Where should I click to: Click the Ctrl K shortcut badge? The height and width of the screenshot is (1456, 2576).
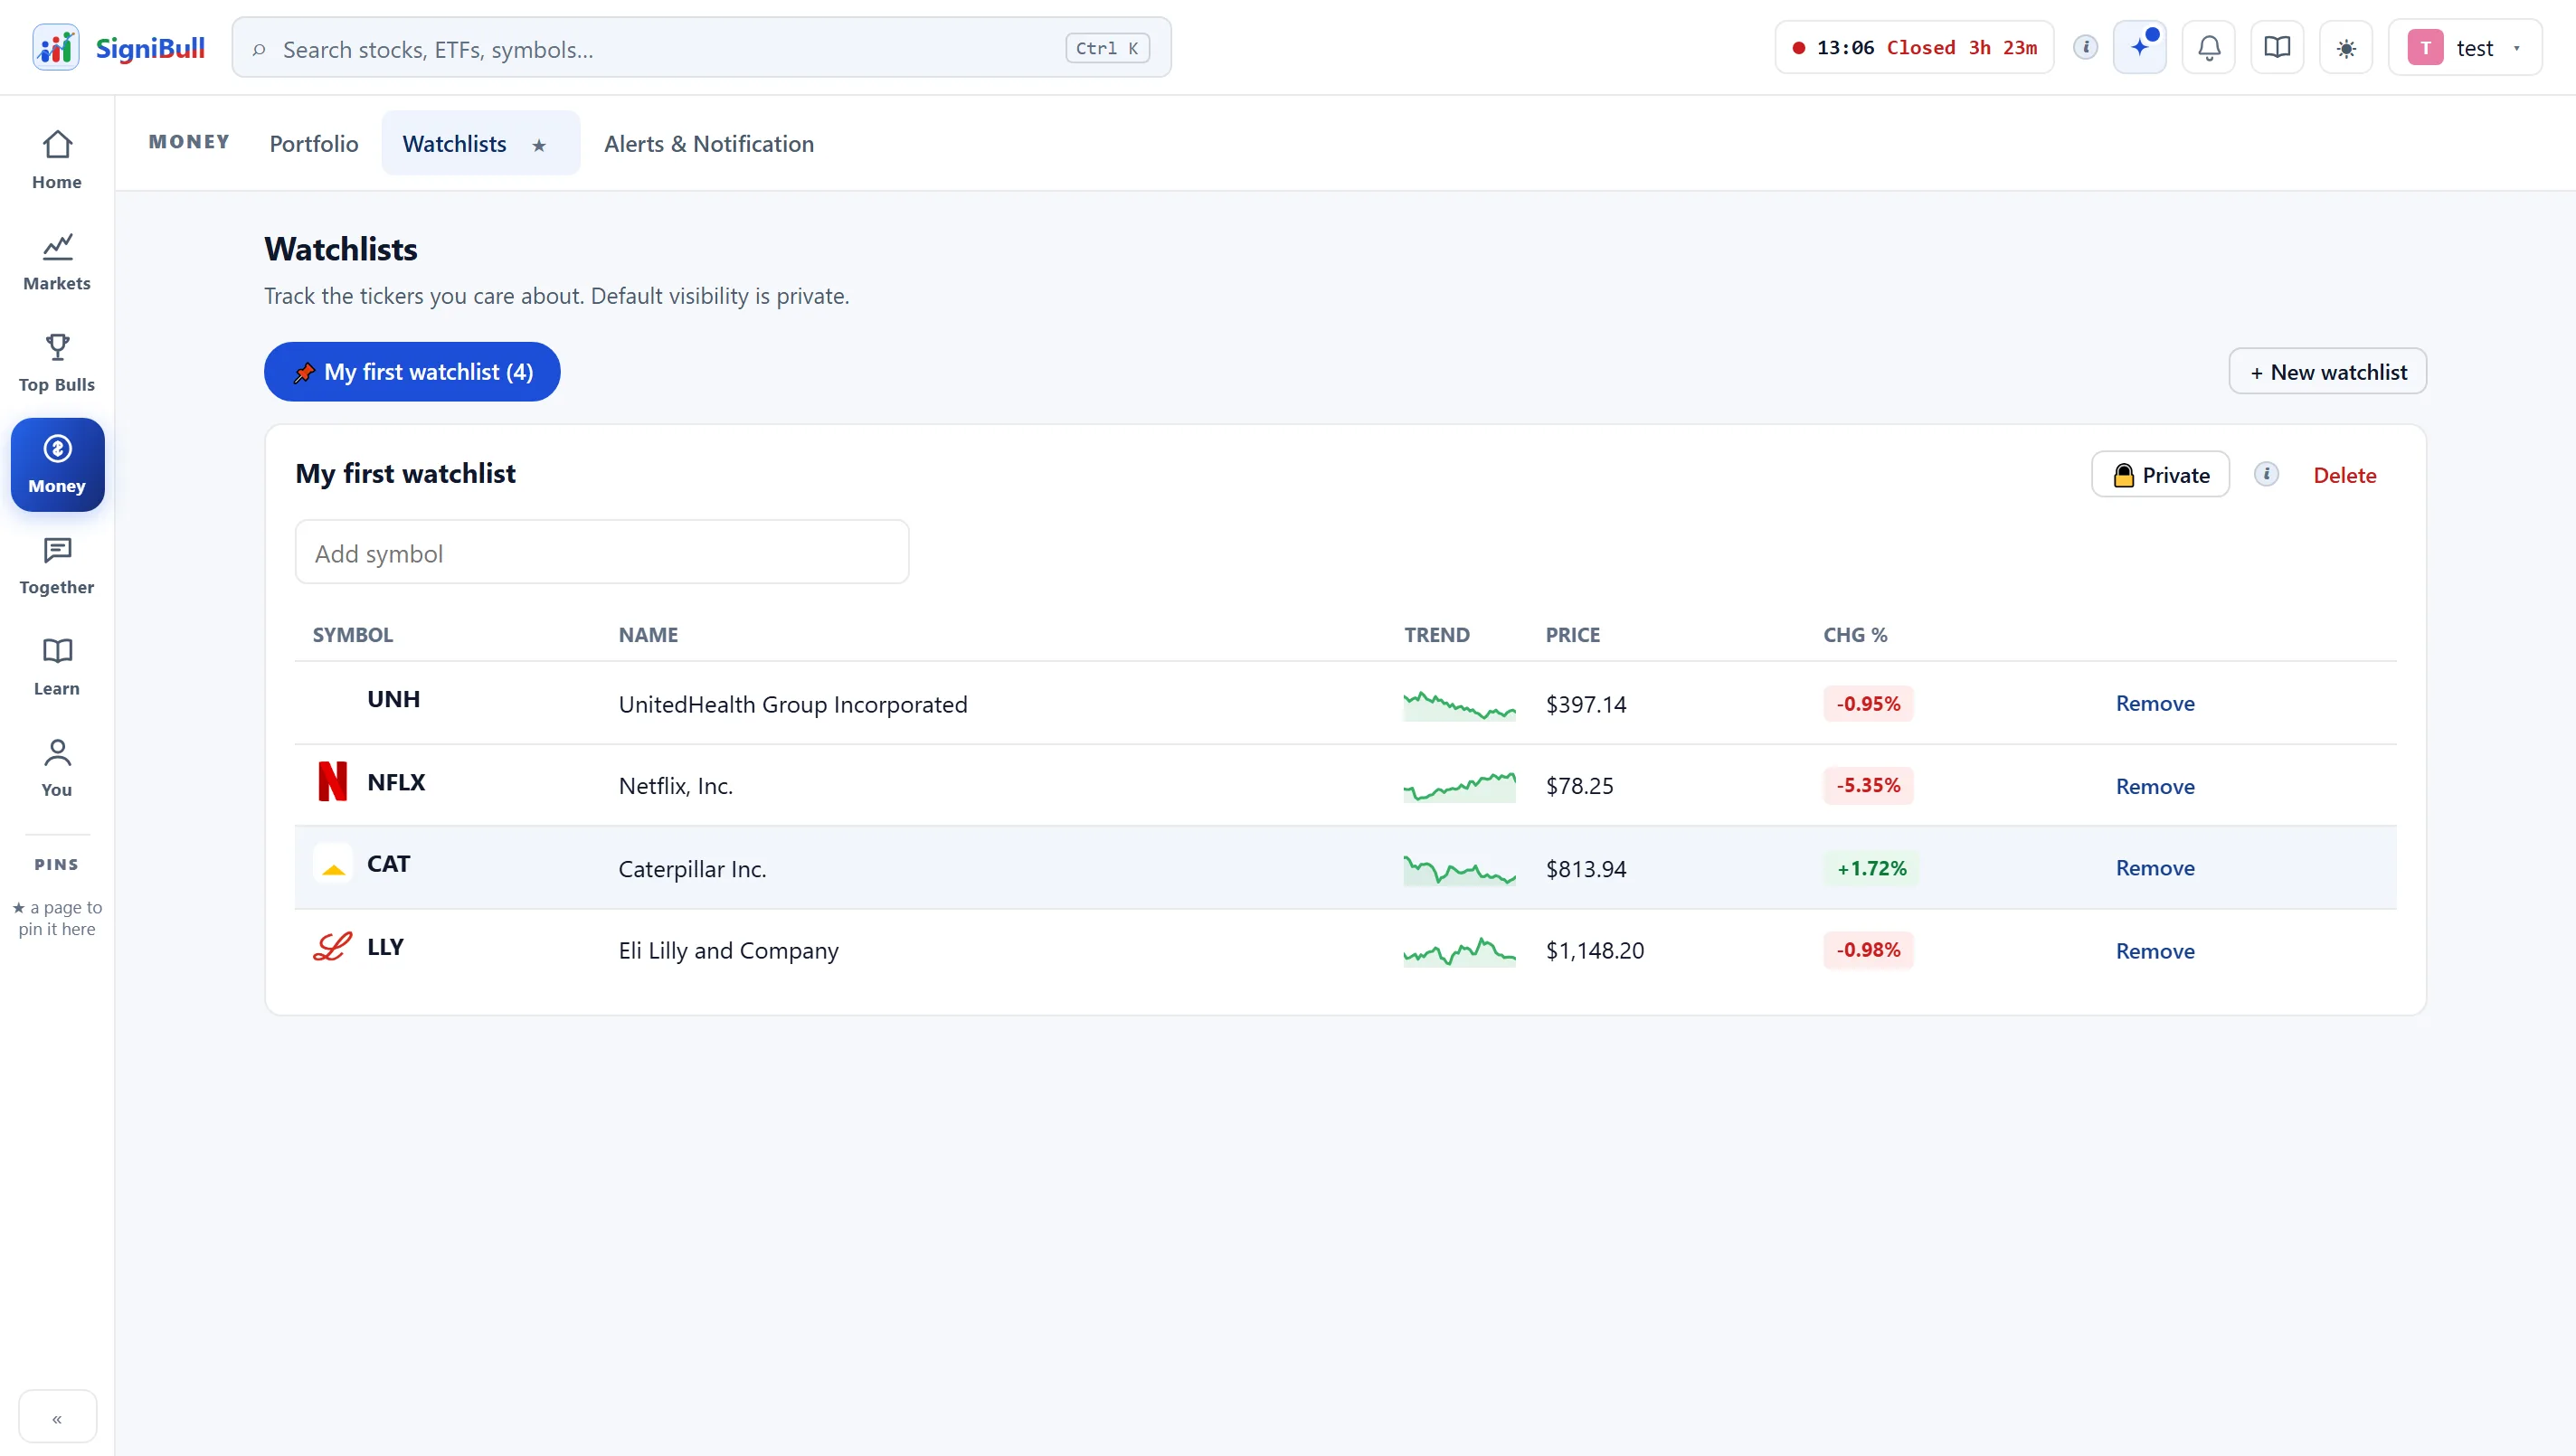coord(1107,48)
